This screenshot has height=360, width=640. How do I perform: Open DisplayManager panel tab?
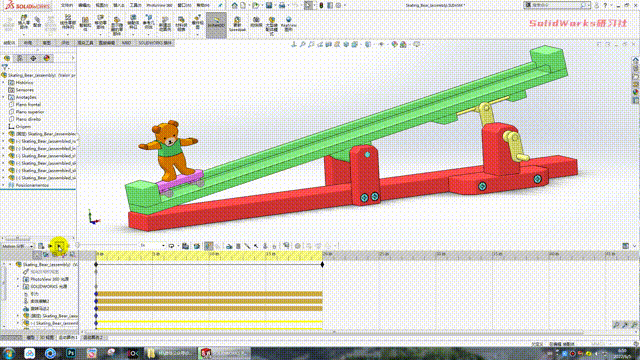point(47,58)
